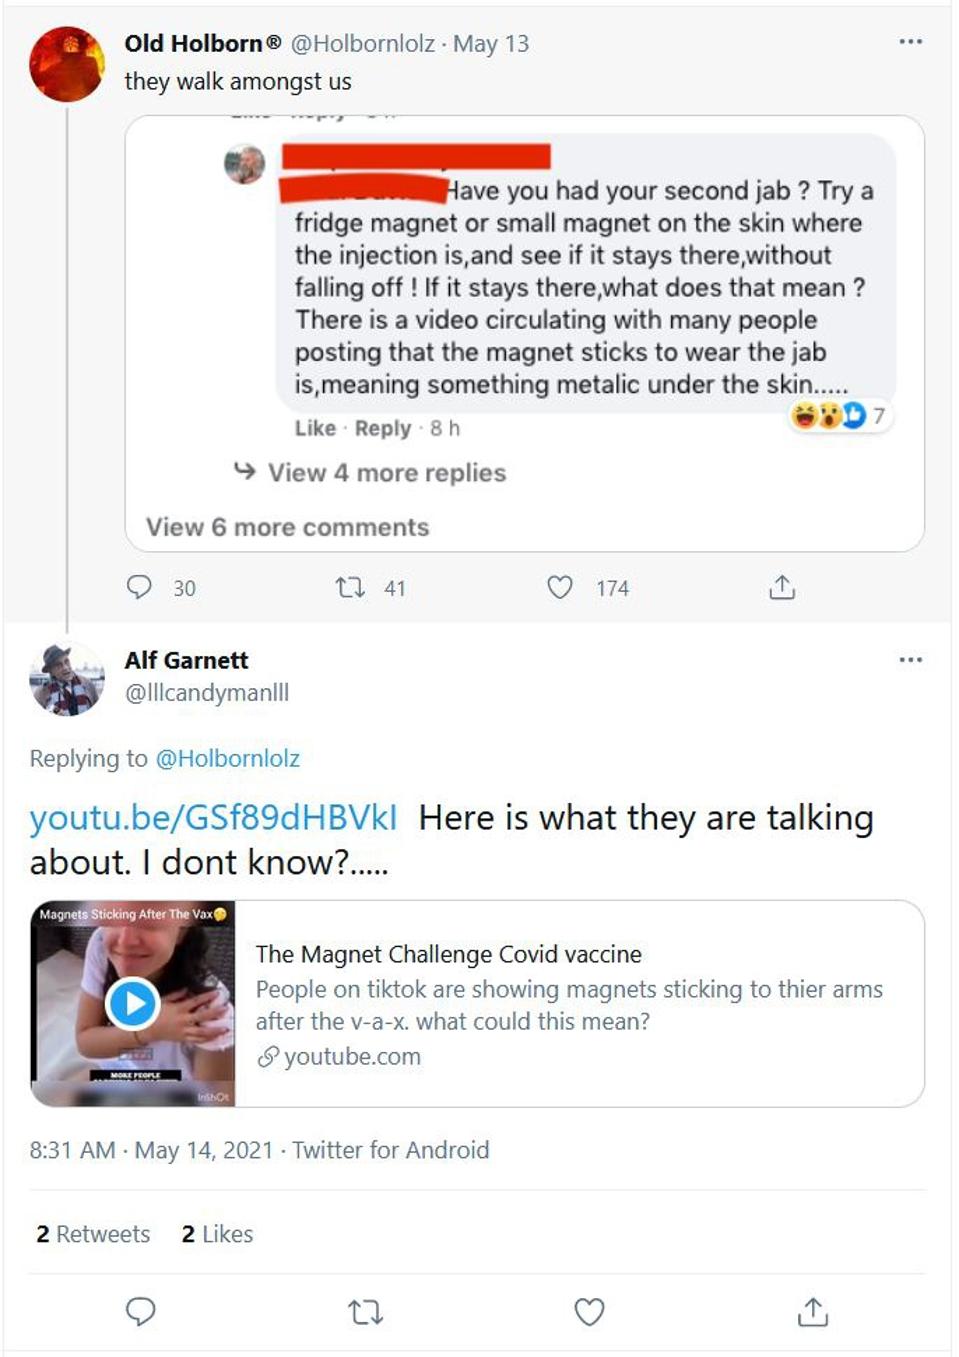Click reply icon on Old Holborn tweet
The width and height of the screenshot is (959, 1357).
(139, 587)
